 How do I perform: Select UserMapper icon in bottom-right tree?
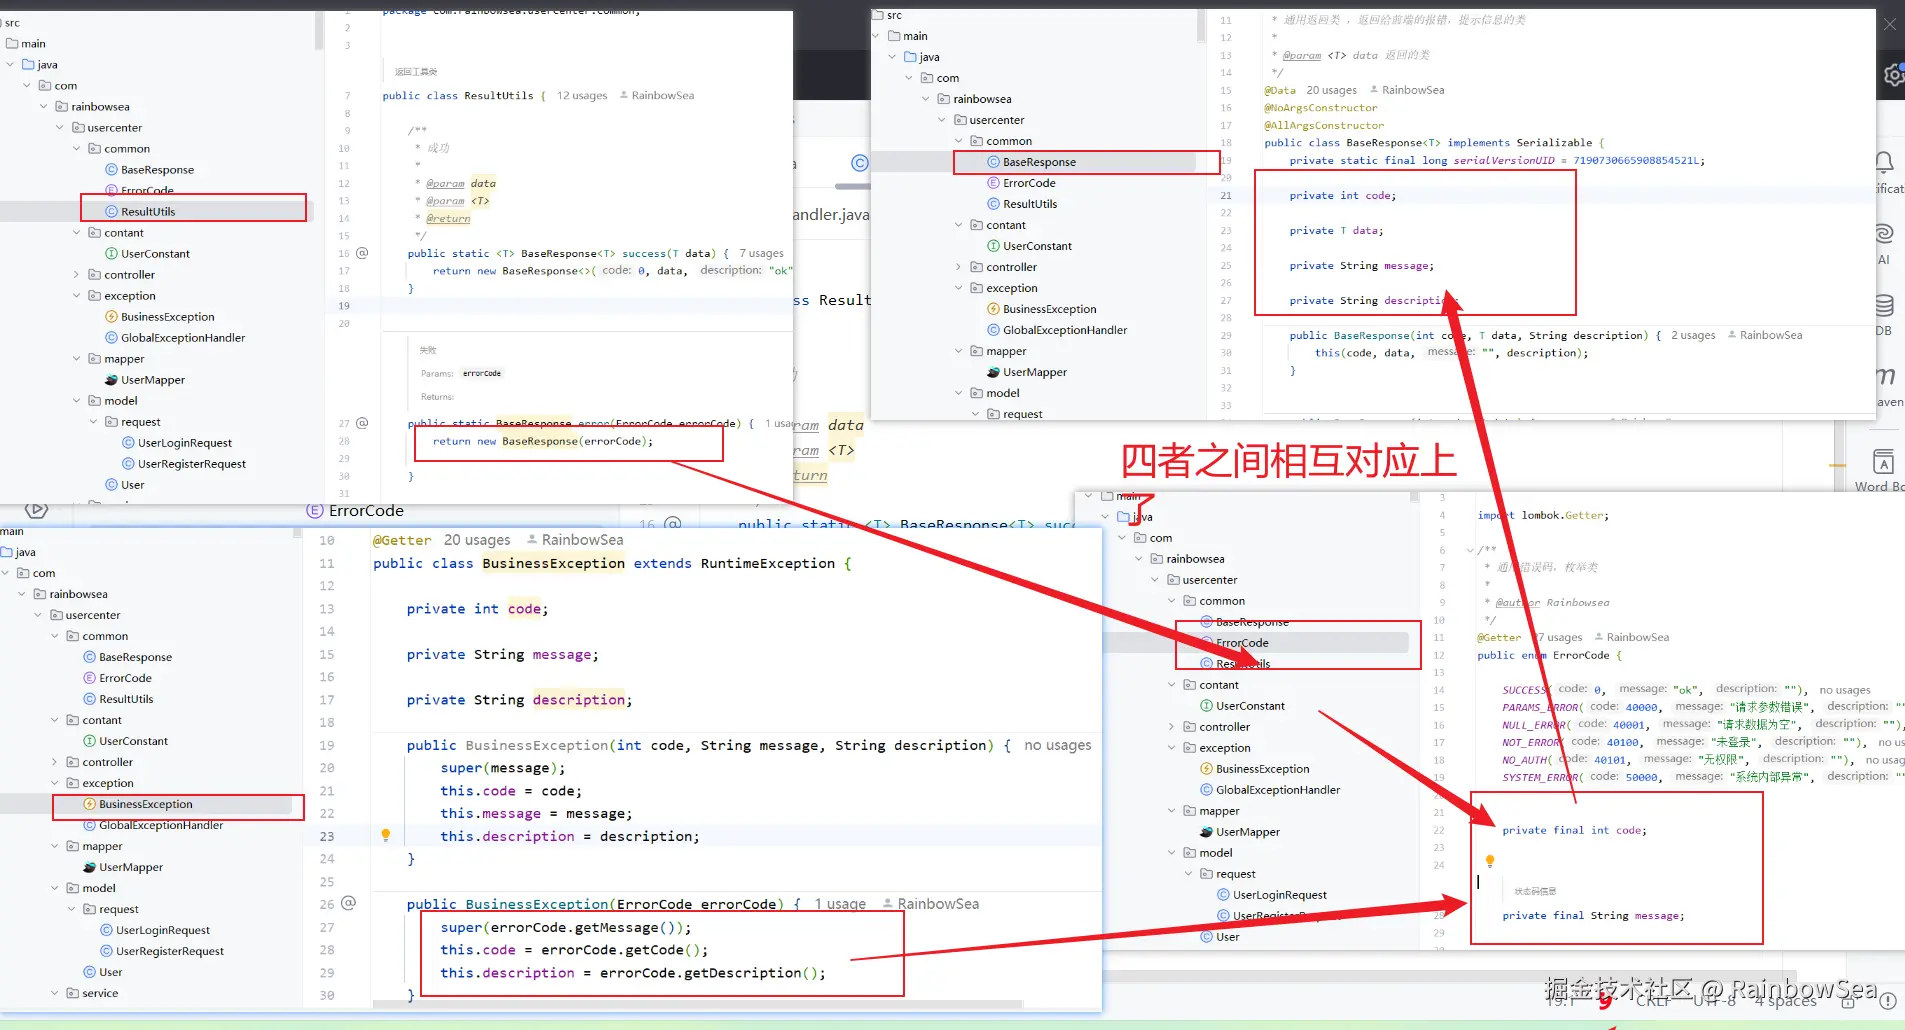(1207, 832)
